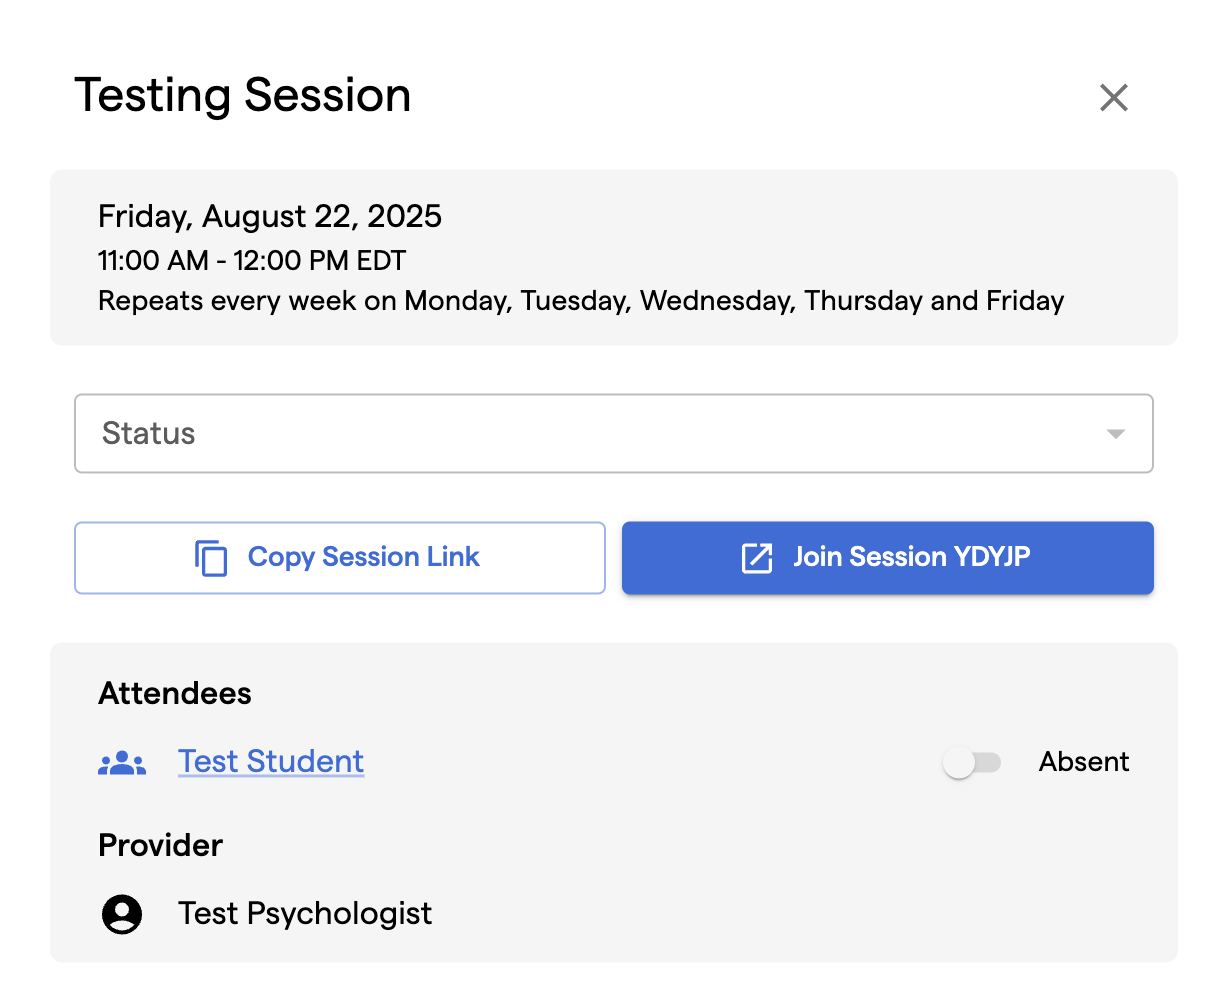The image size is (1216, 1006).
Task: Click the external link icon on Join Session
Action: 755,558
